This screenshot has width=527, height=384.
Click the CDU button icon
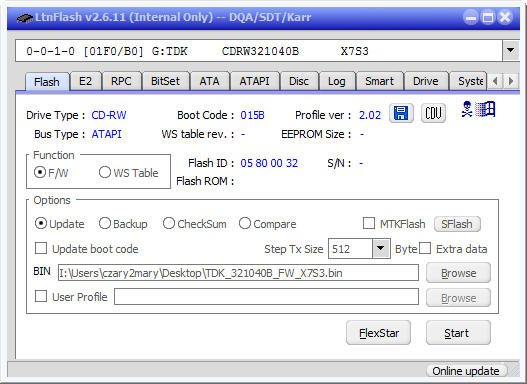(433, 113)
